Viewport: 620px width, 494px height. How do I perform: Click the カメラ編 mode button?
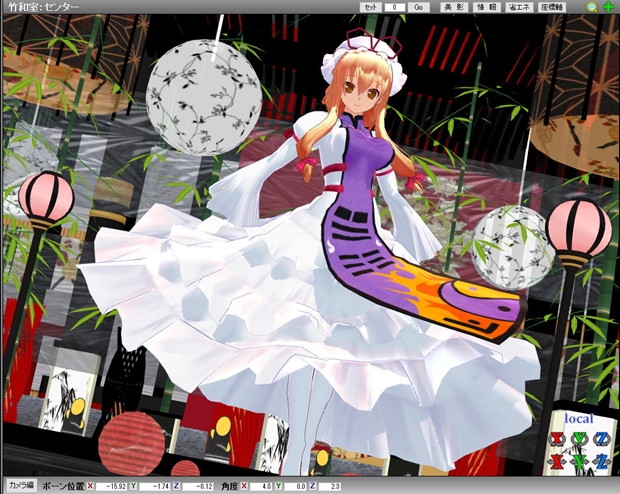pos(21,485)
